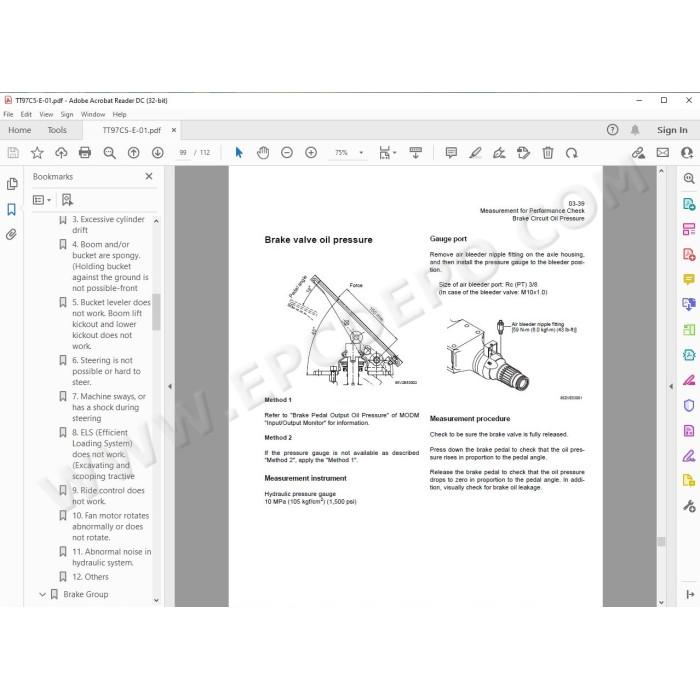This screenshot has height=700, width=700.
Task: Click the bookmarks panel scrollbar thumb
Action: coord(156,312)
